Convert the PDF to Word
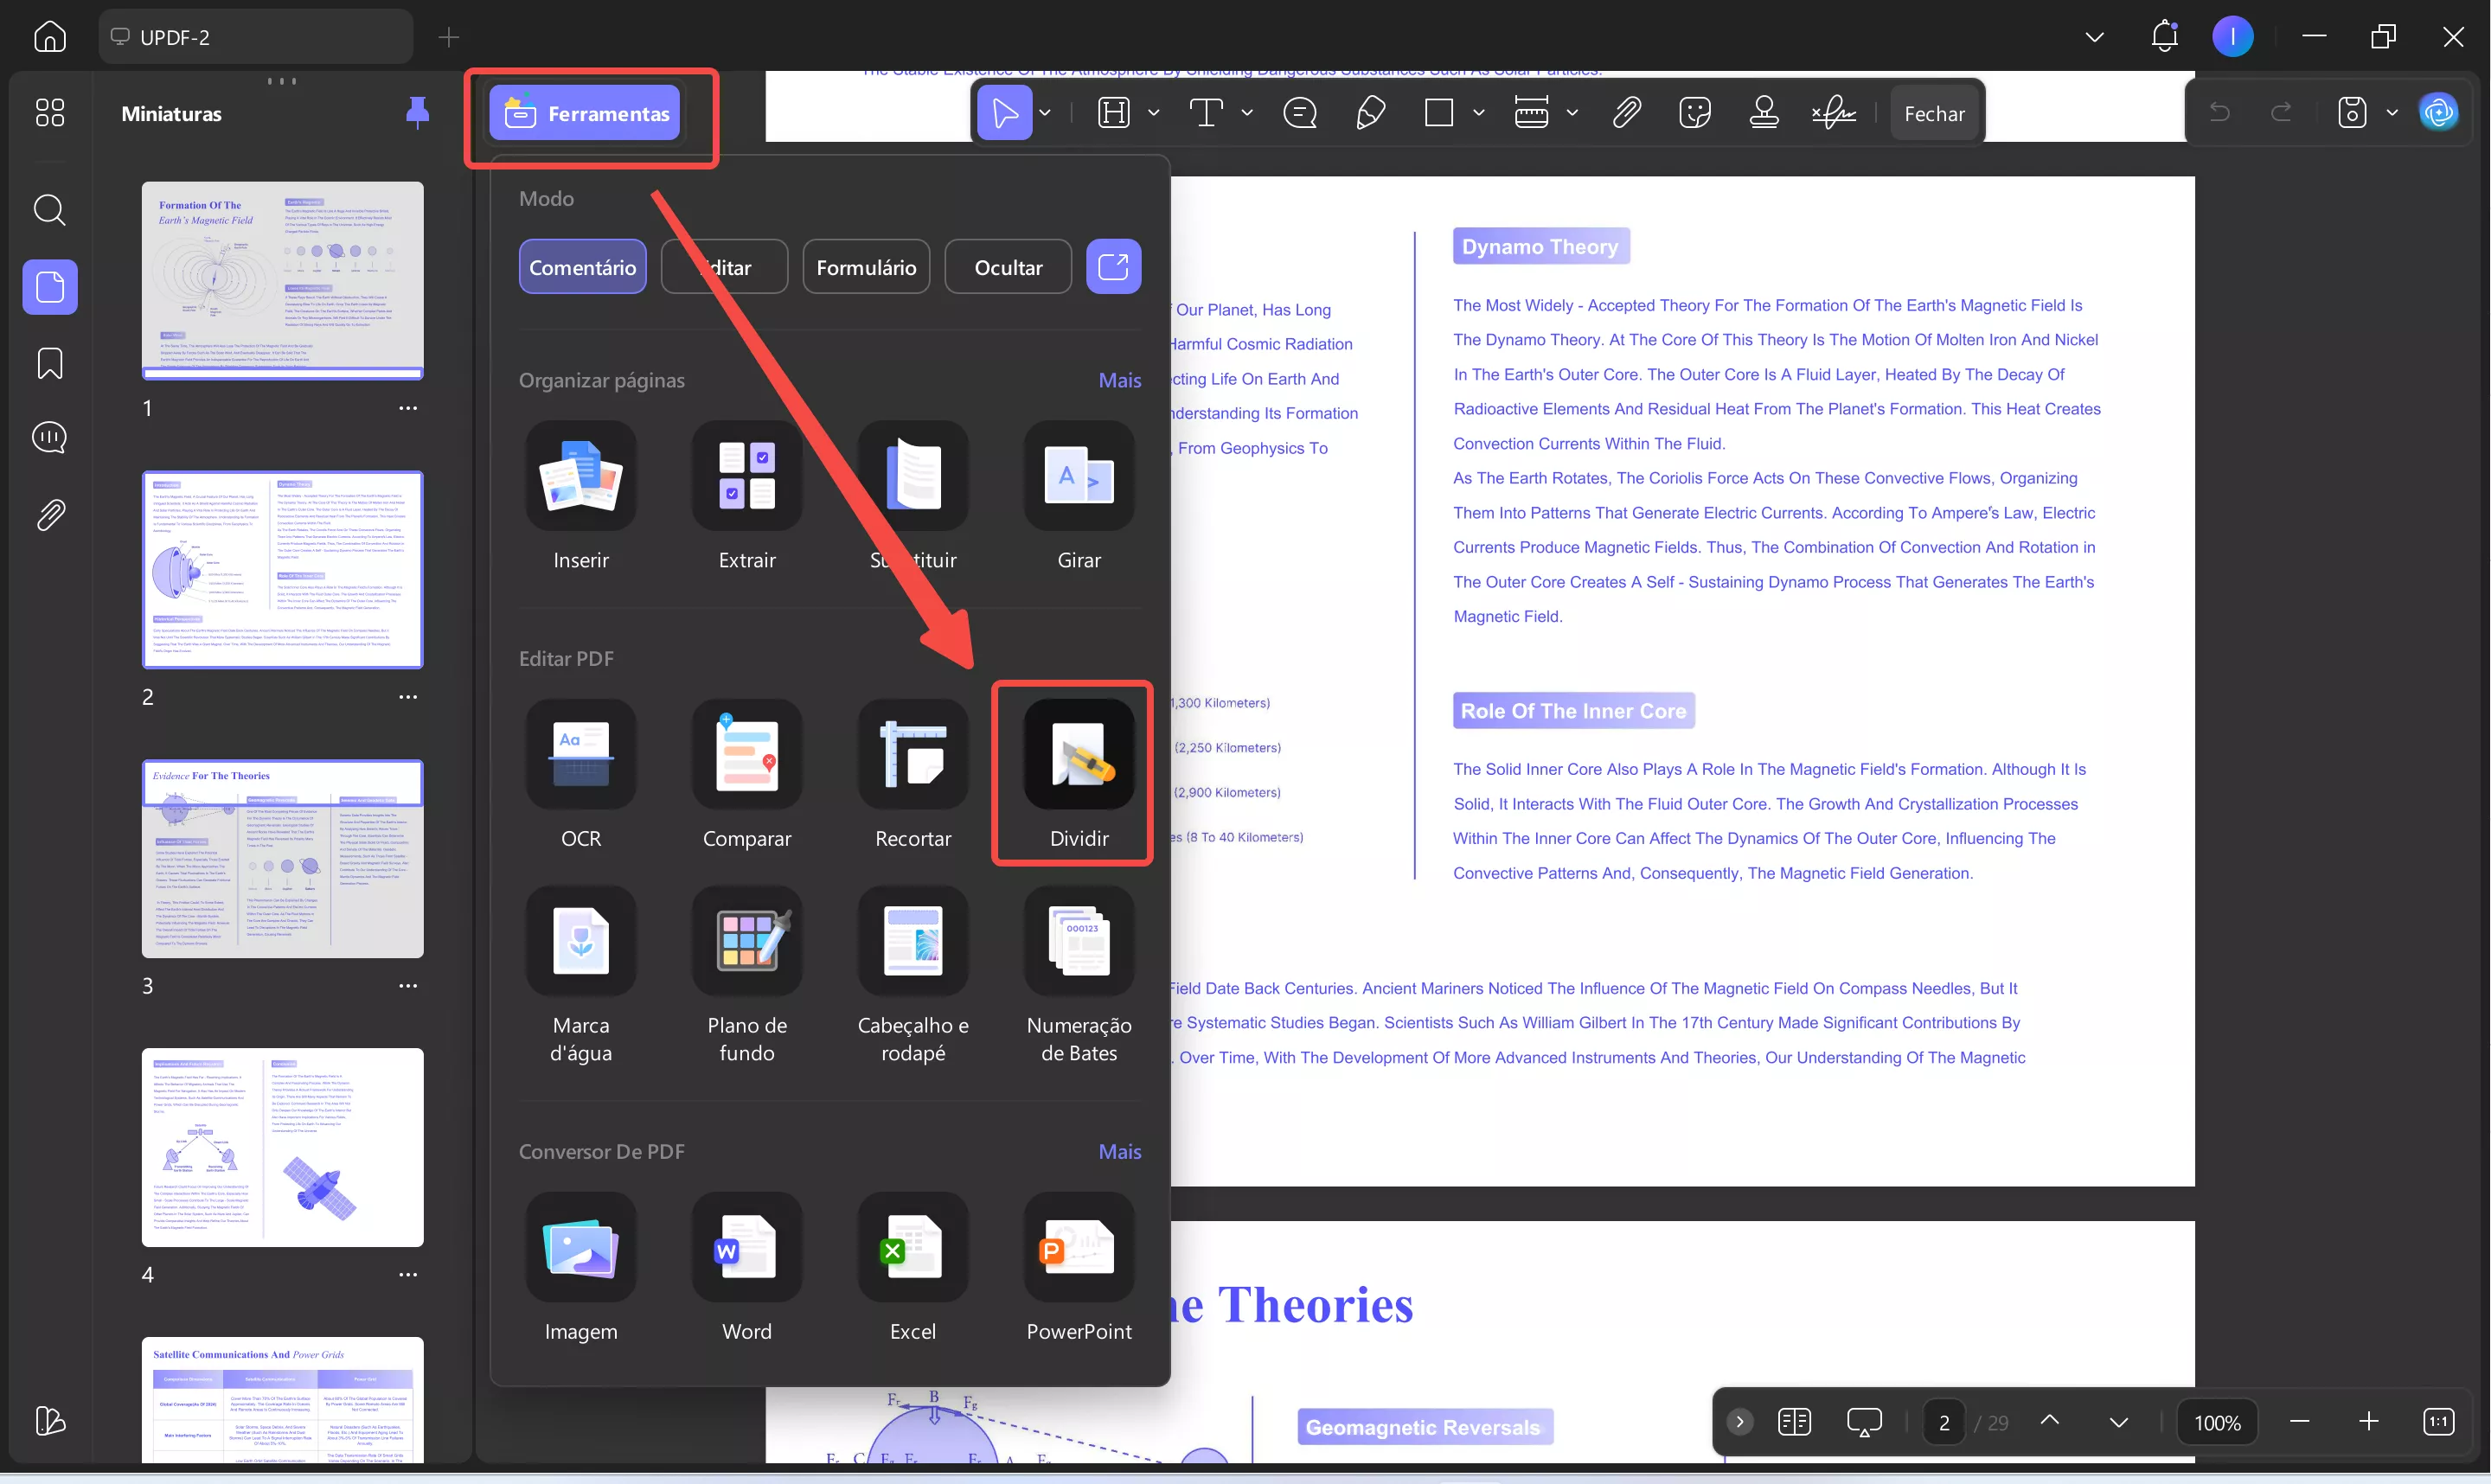 (746, 1248)
